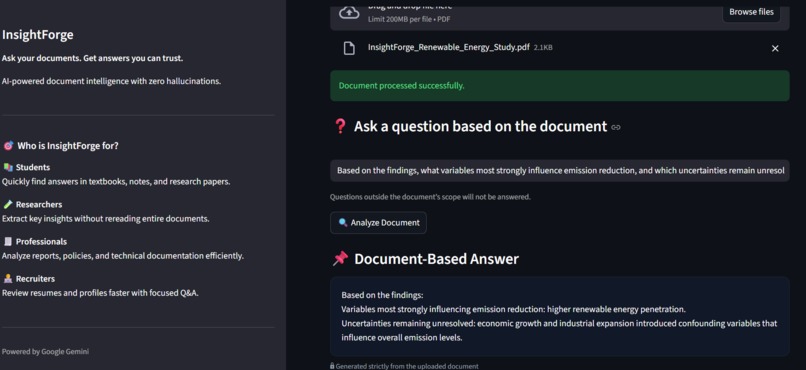Click the books icon beside Students
This screenshot has height=370, width=806.
pos(8,167)
